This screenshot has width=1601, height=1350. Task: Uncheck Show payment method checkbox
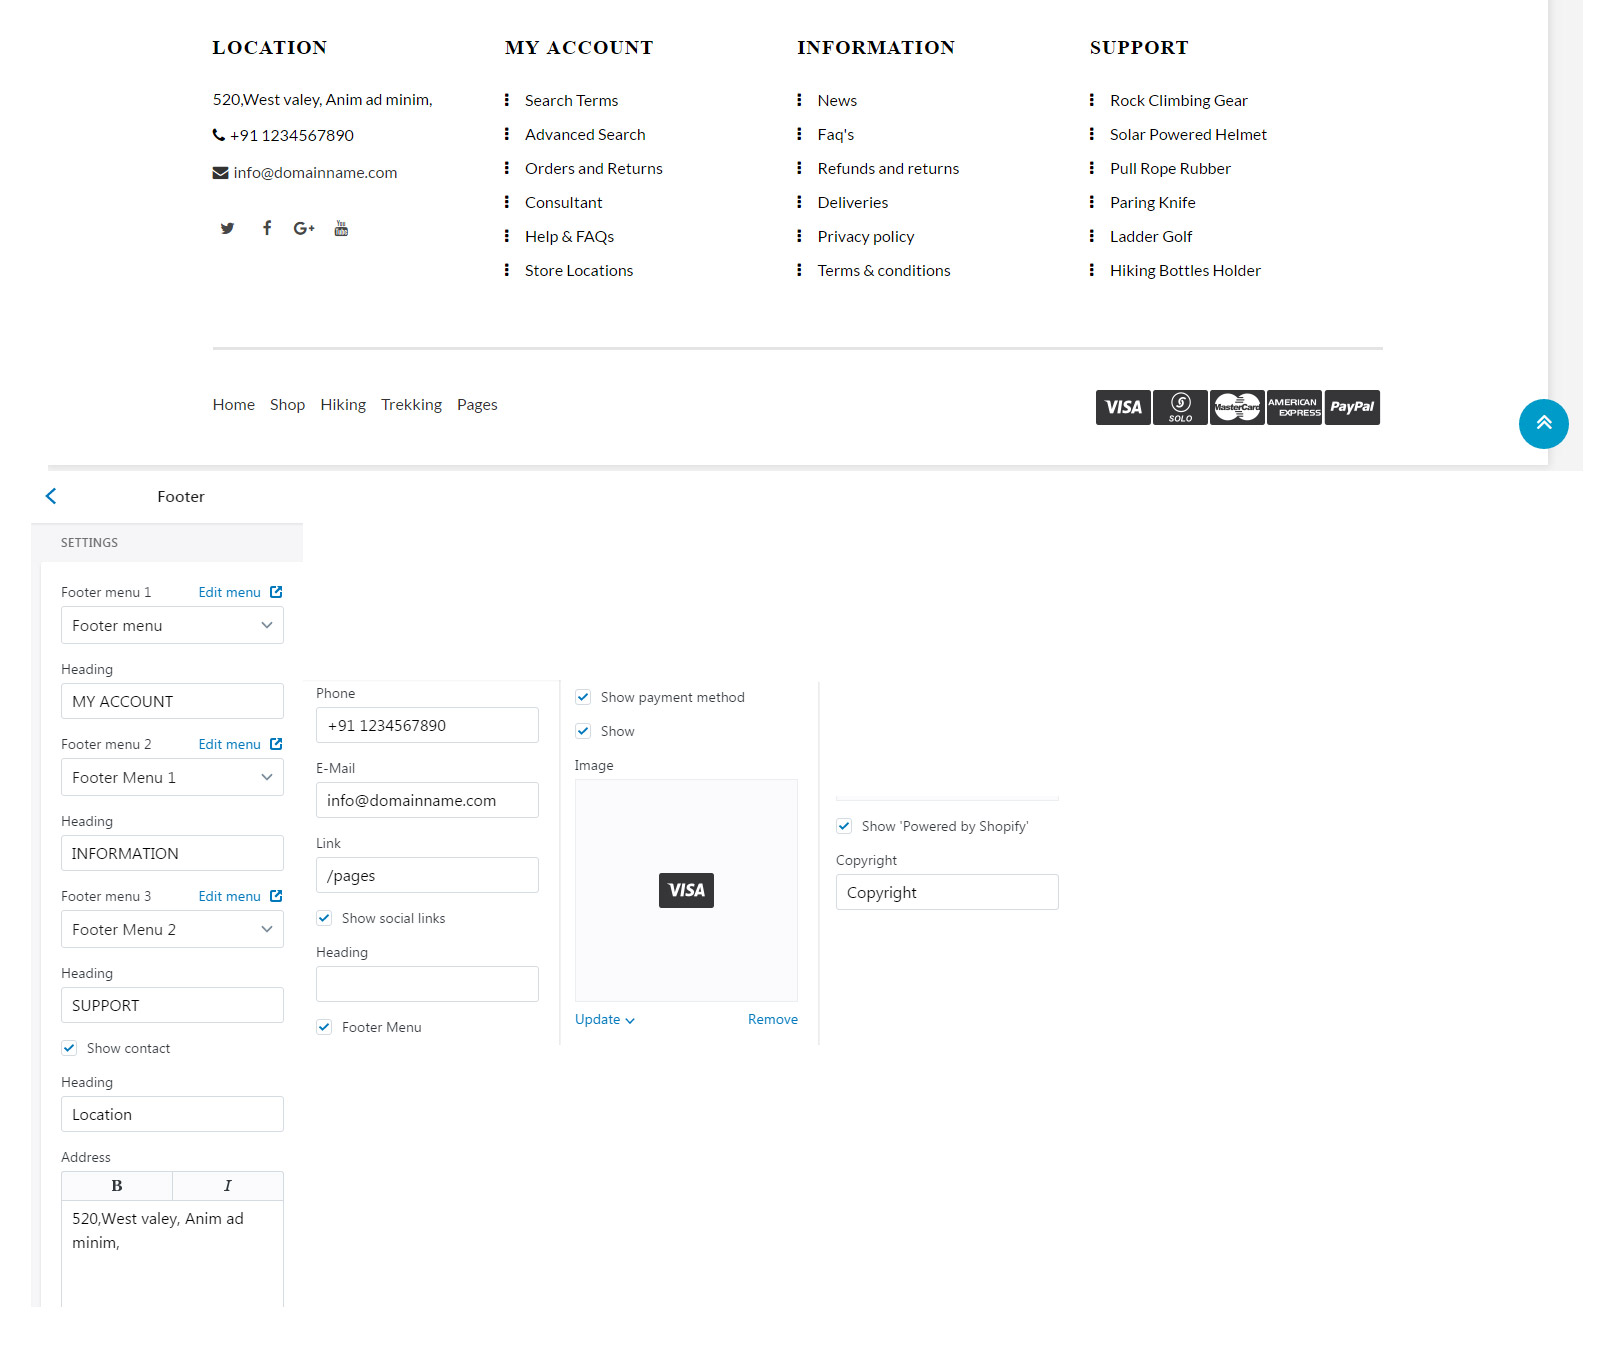click(583, 698)
